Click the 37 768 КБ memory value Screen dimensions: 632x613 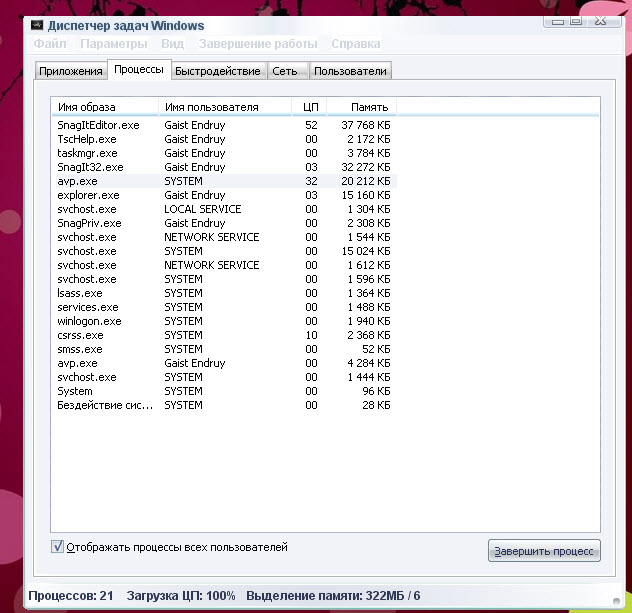coord(366,125)
